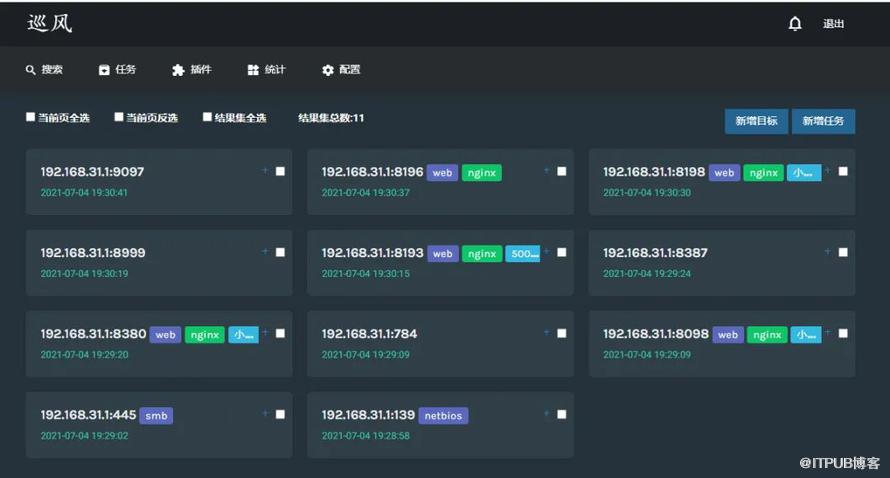
Task: Open host 192.168.31.1:784 title
Action: click(x=369, y=334)
